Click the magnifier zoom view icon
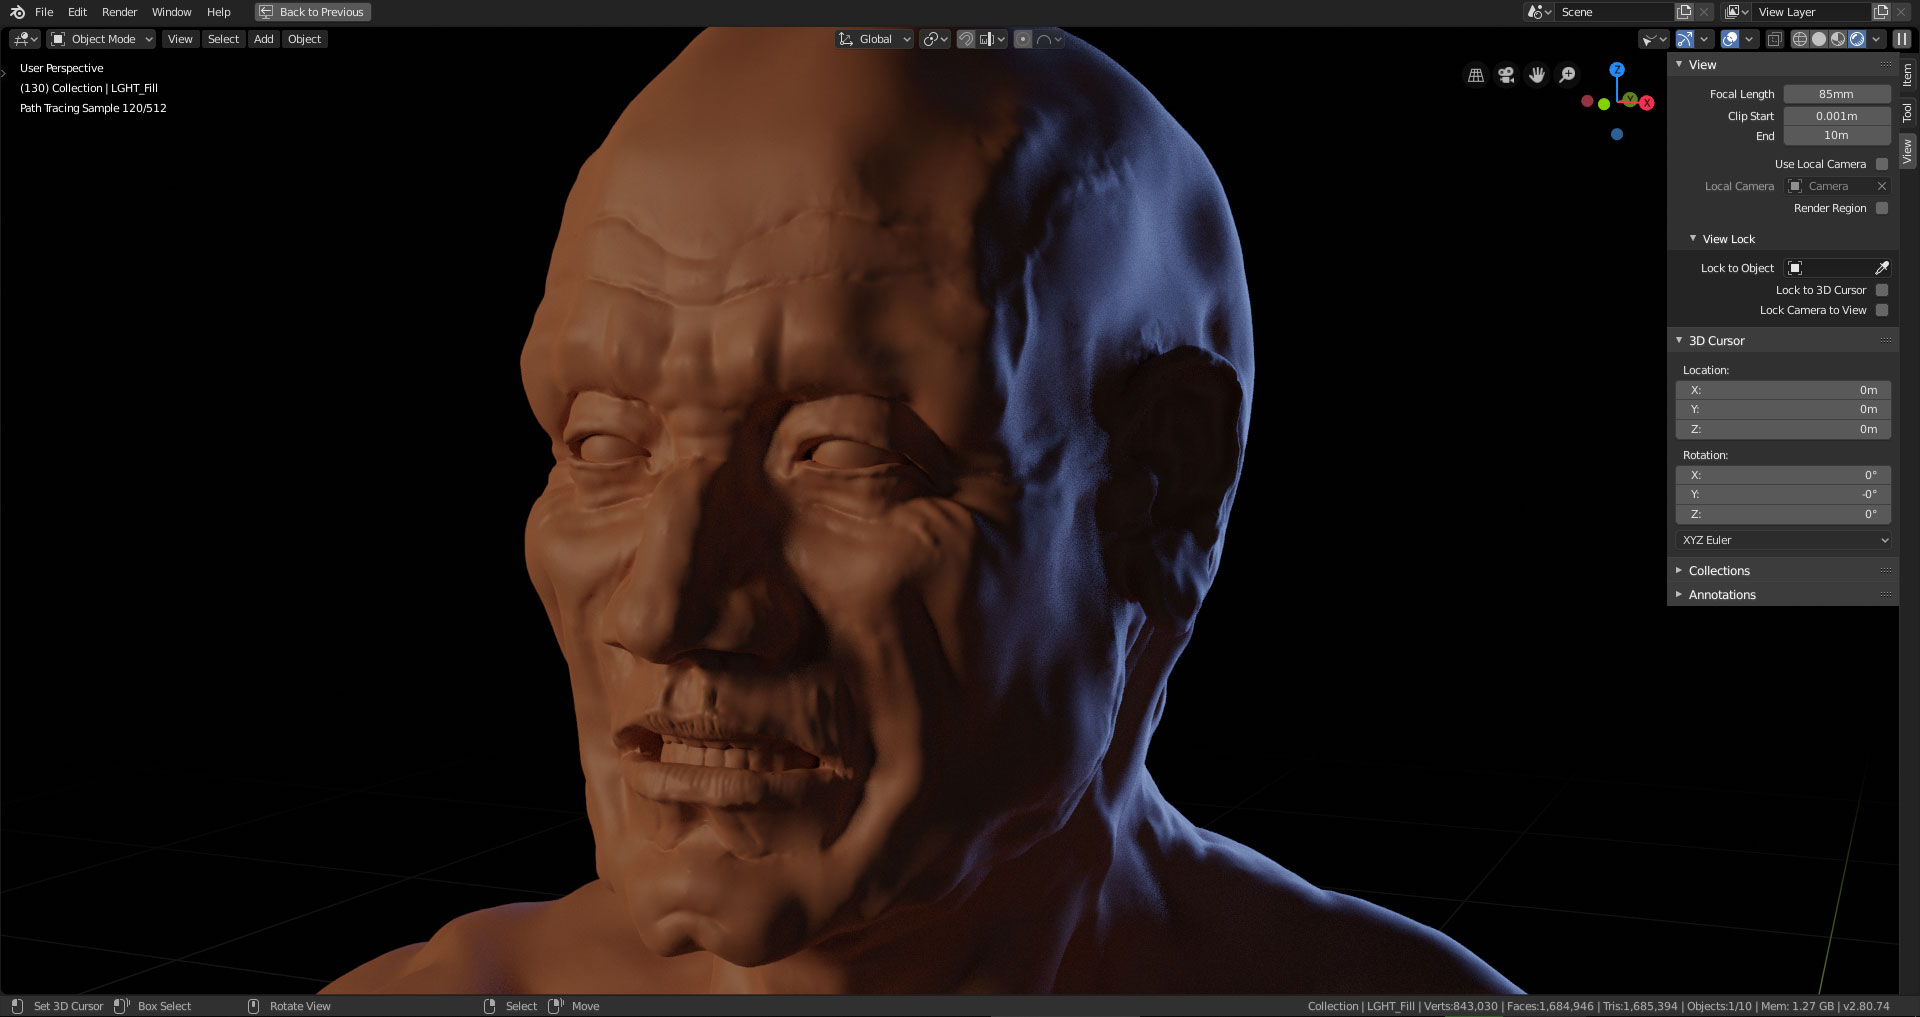The height and width of the screenshot is (1017, 1920). point(1568,75)
